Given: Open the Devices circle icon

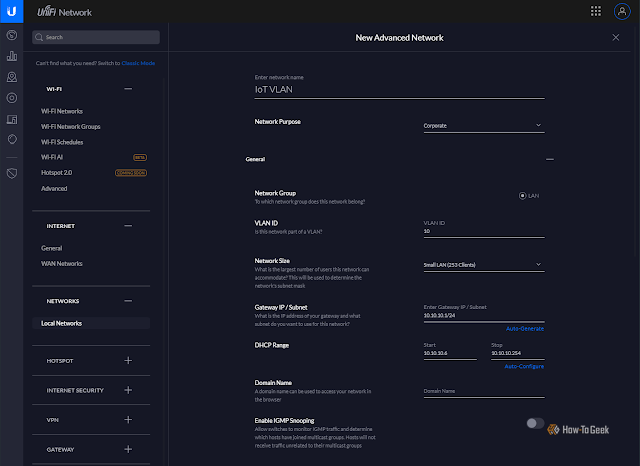Looking at the screenshot, I should point(12,98).
